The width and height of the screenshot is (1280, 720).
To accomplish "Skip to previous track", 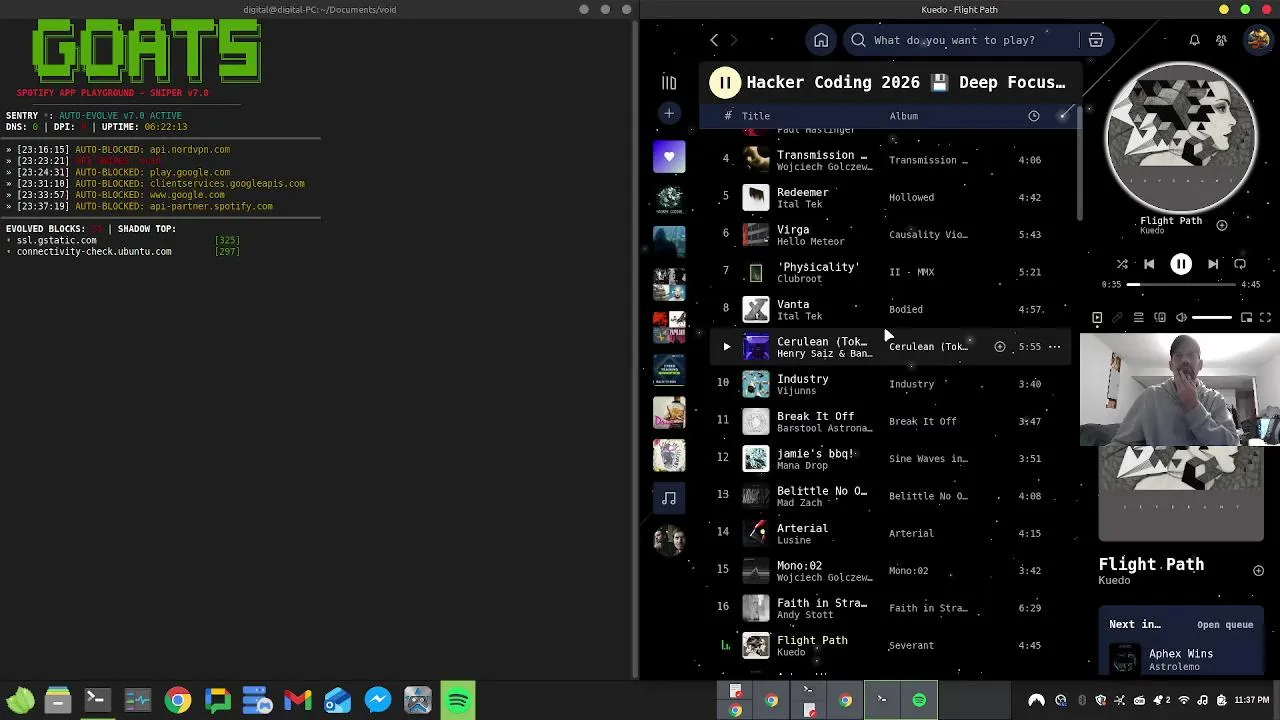I will pyautogui.click(x=1149, y=264).
